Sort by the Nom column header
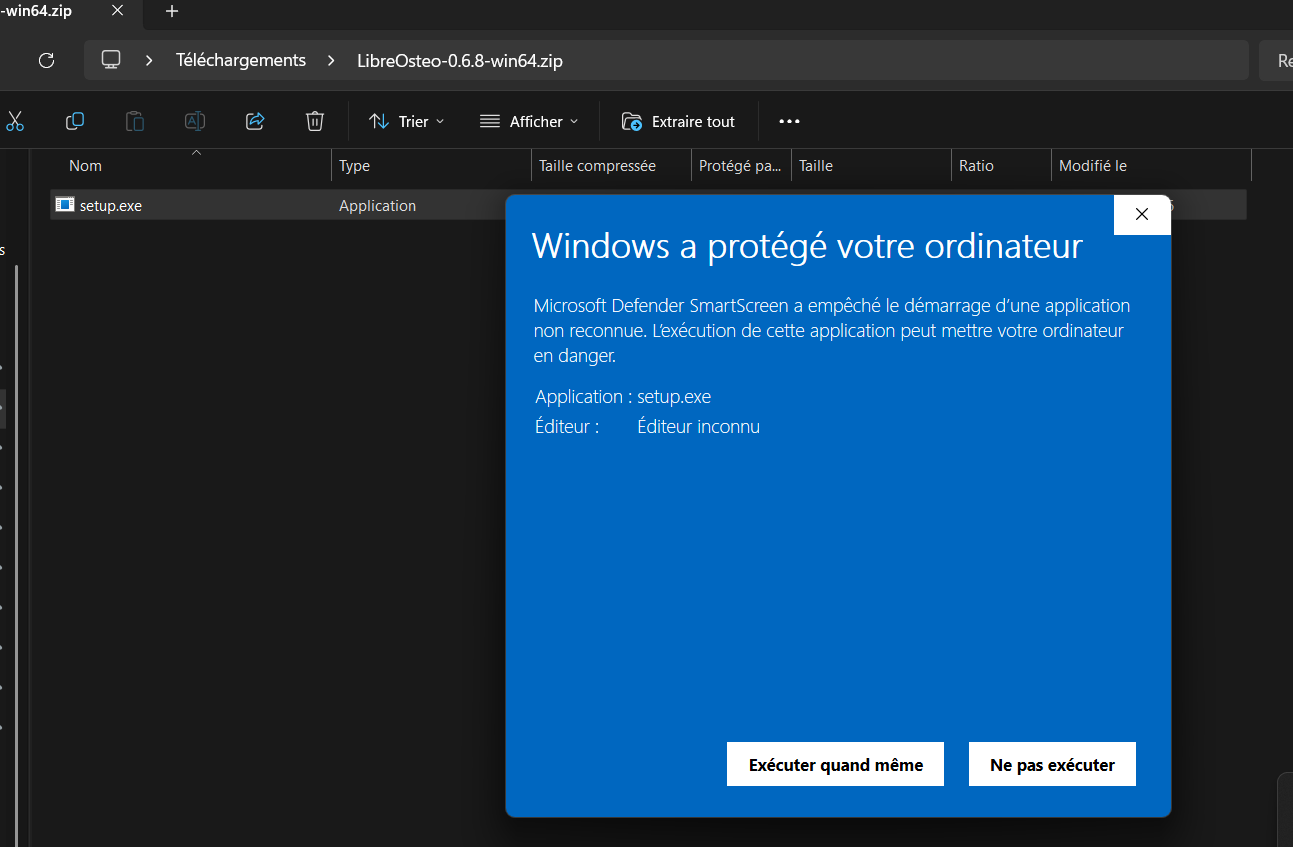This screenshot has width=1293, height=847. pyautogui.click(x=190, y=165)
